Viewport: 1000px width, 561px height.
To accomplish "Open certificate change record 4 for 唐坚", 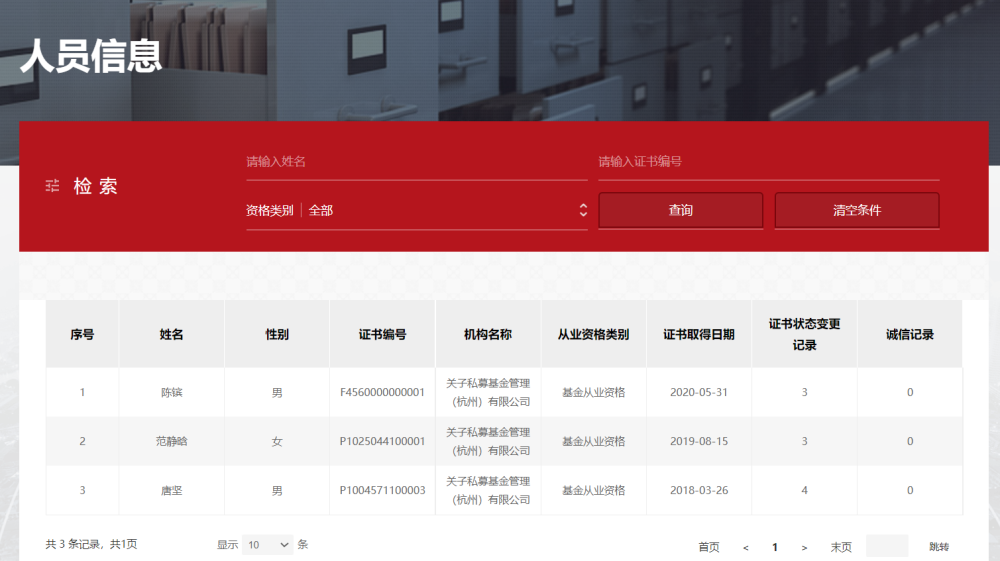I will click(804, 490).
